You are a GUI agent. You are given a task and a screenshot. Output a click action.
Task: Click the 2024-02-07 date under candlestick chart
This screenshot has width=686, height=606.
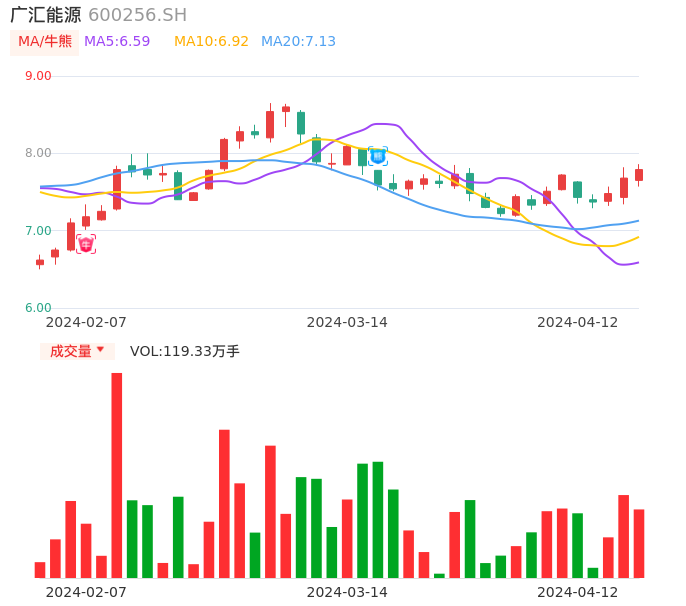click(86, 322)
